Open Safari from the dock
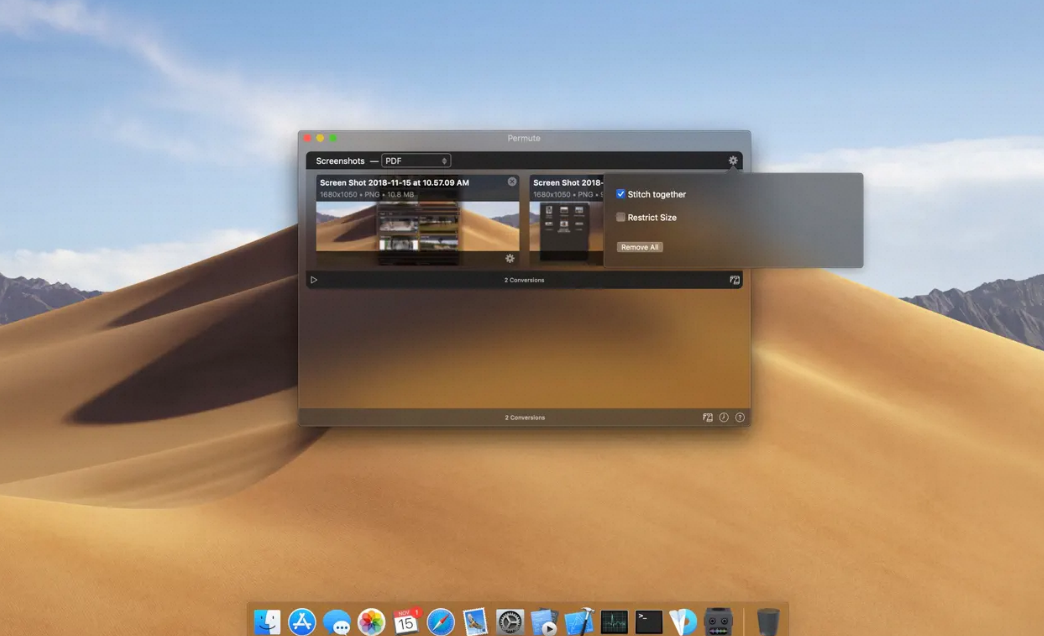Screen dimensions: 1044x636 coord(440,622)
